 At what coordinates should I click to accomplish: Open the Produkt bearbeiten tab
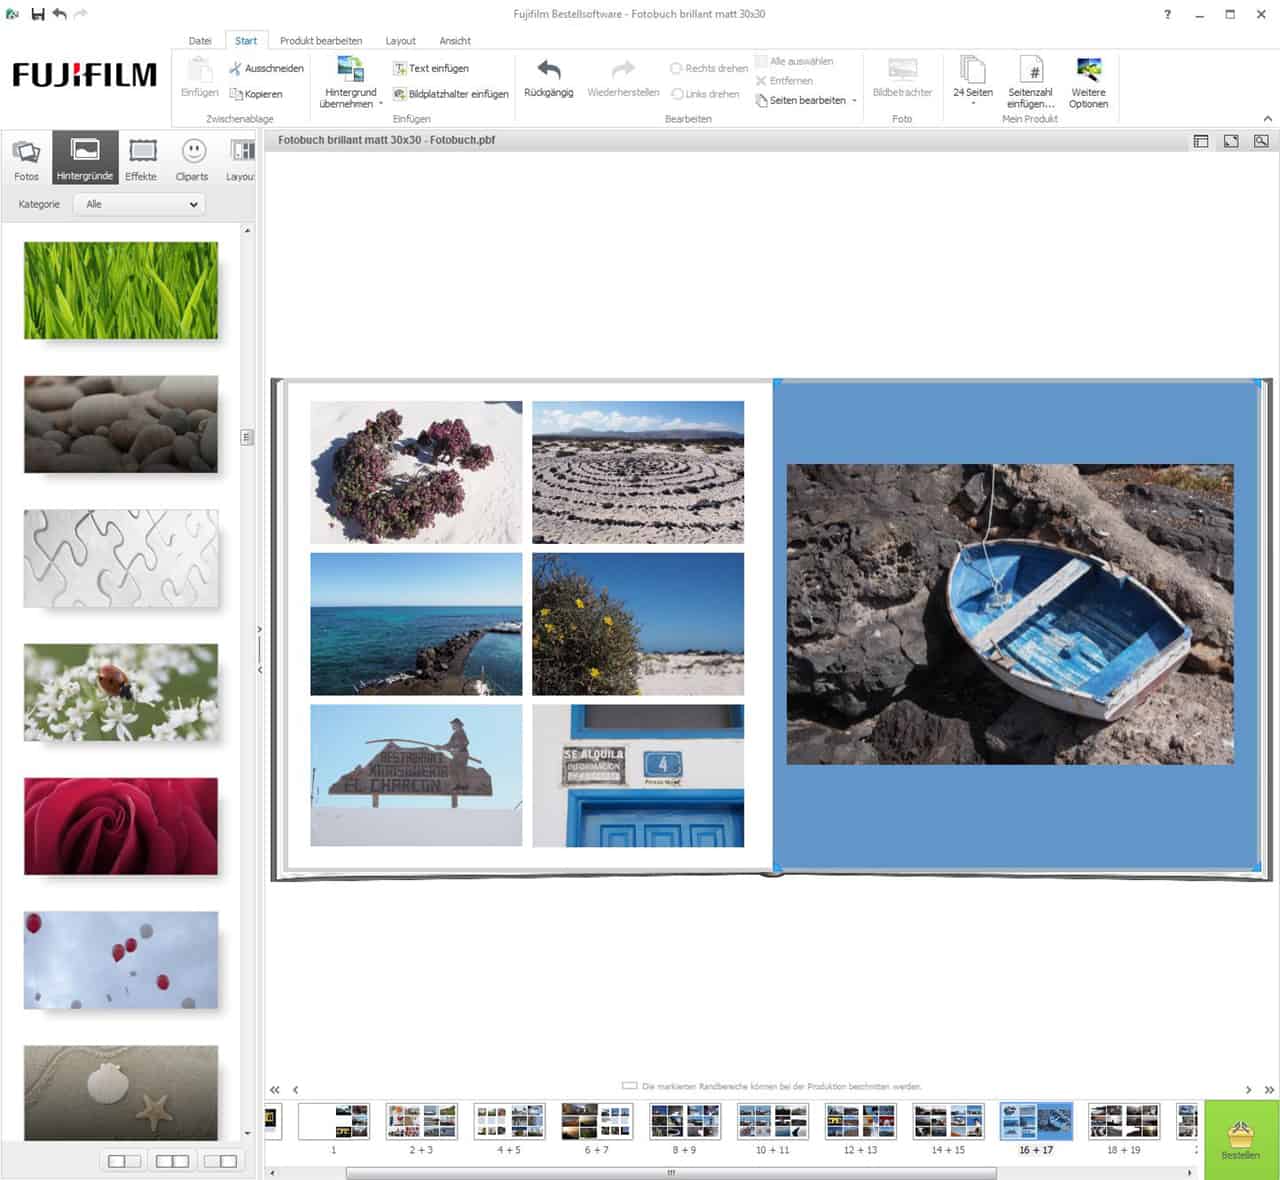(x=321, y=41)
